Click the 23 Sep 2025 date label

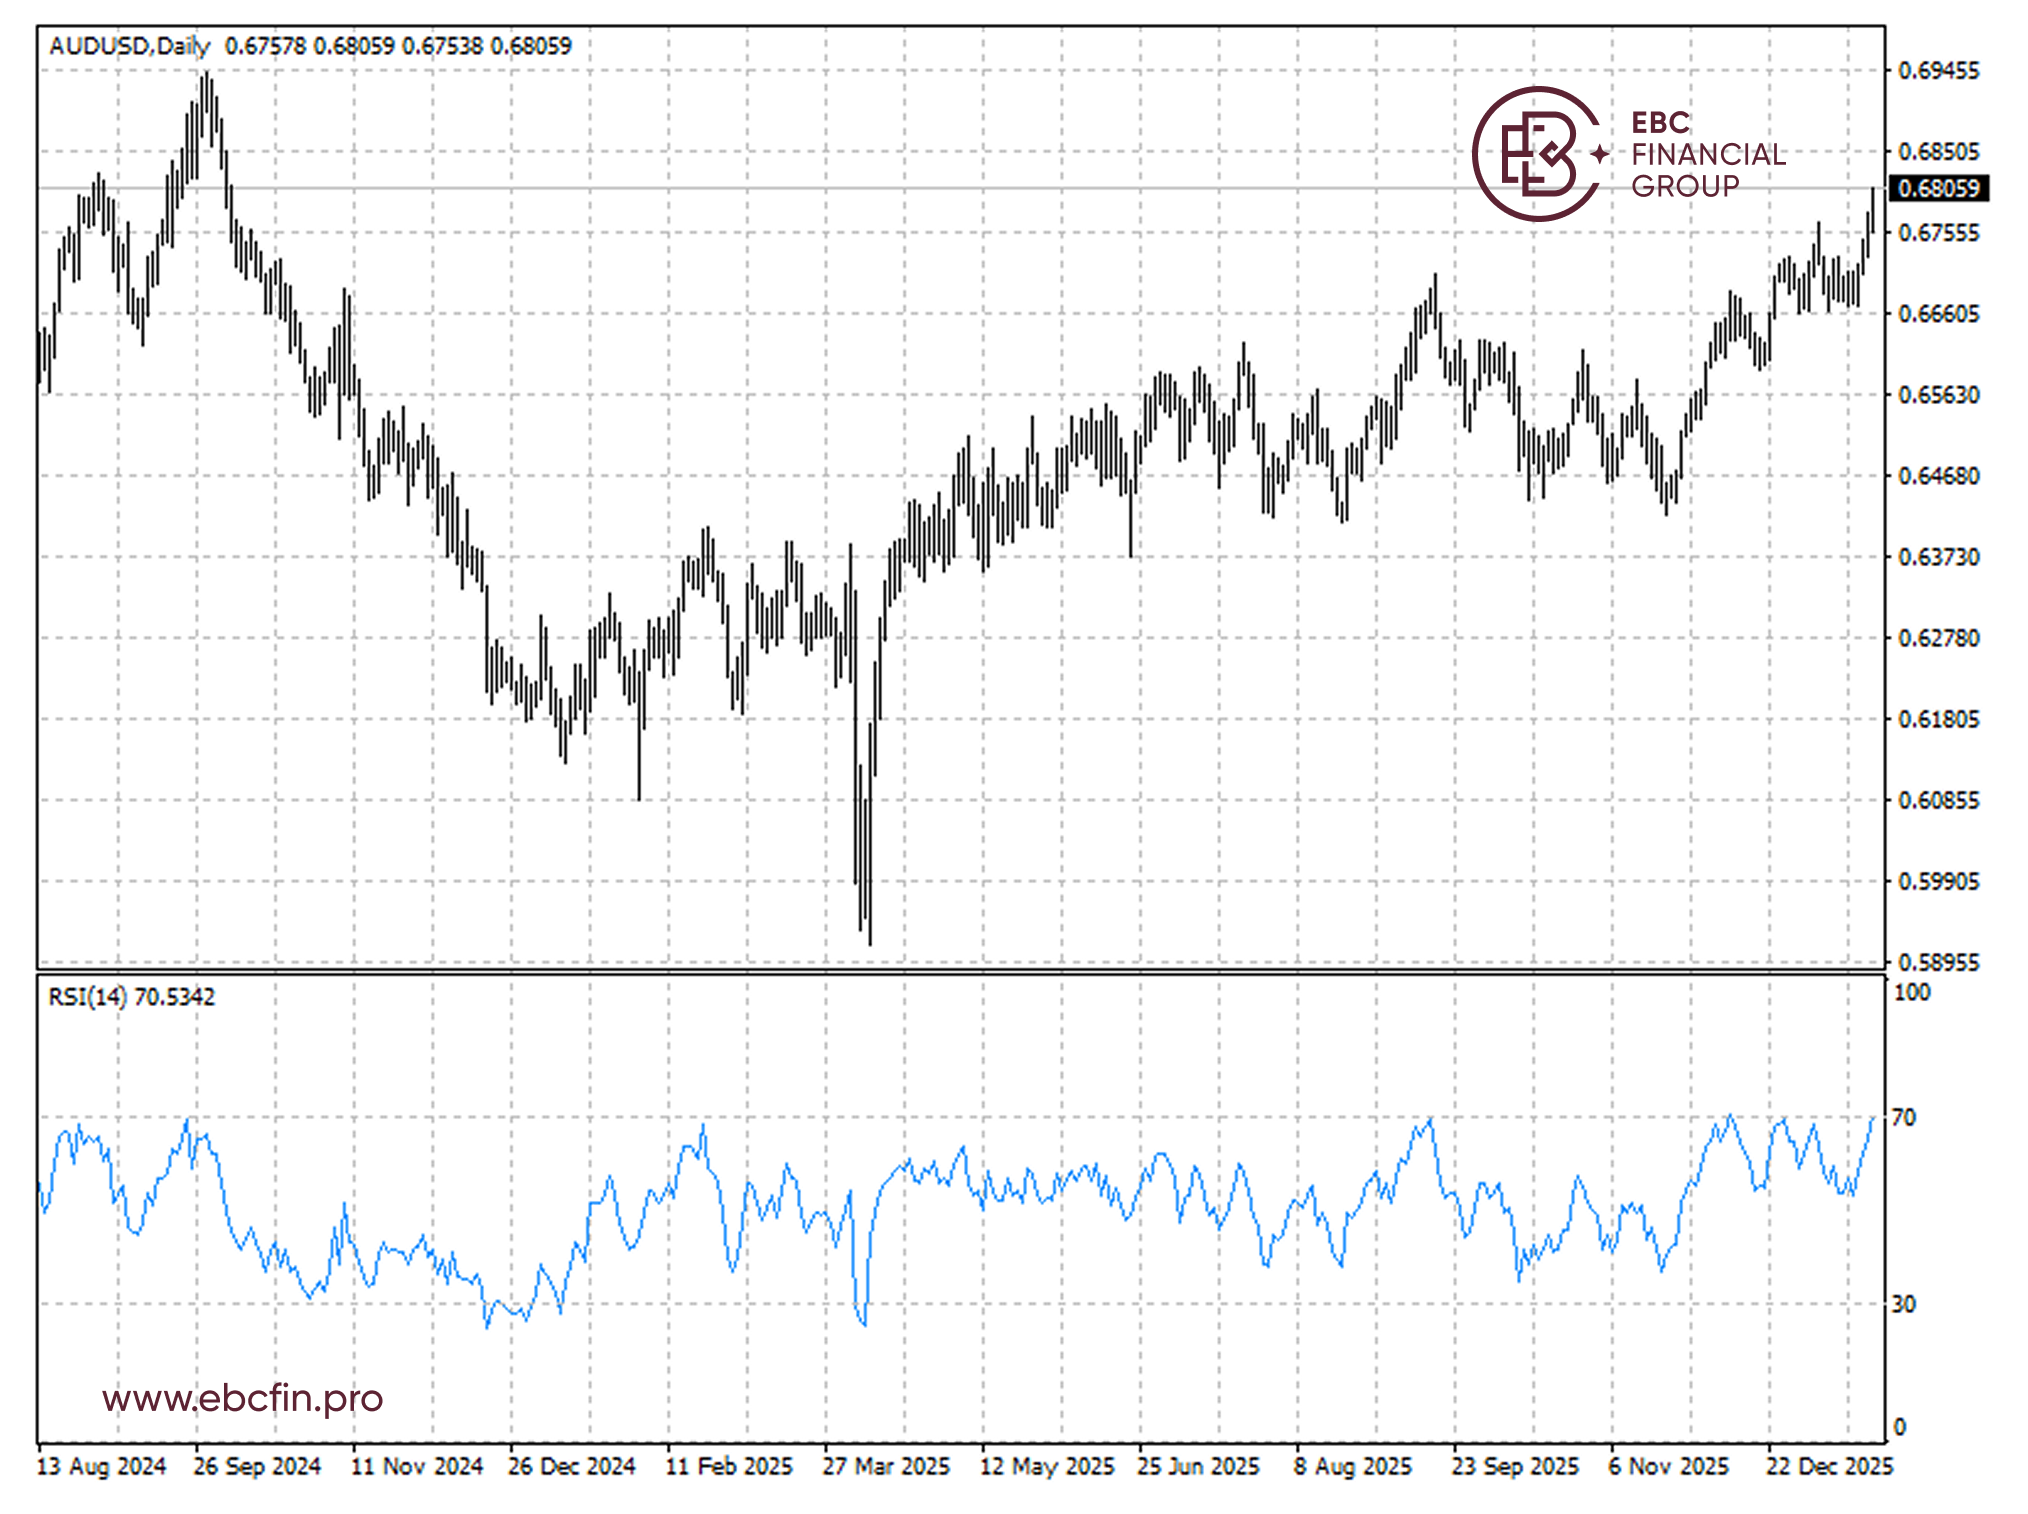pos(1514,1466)
